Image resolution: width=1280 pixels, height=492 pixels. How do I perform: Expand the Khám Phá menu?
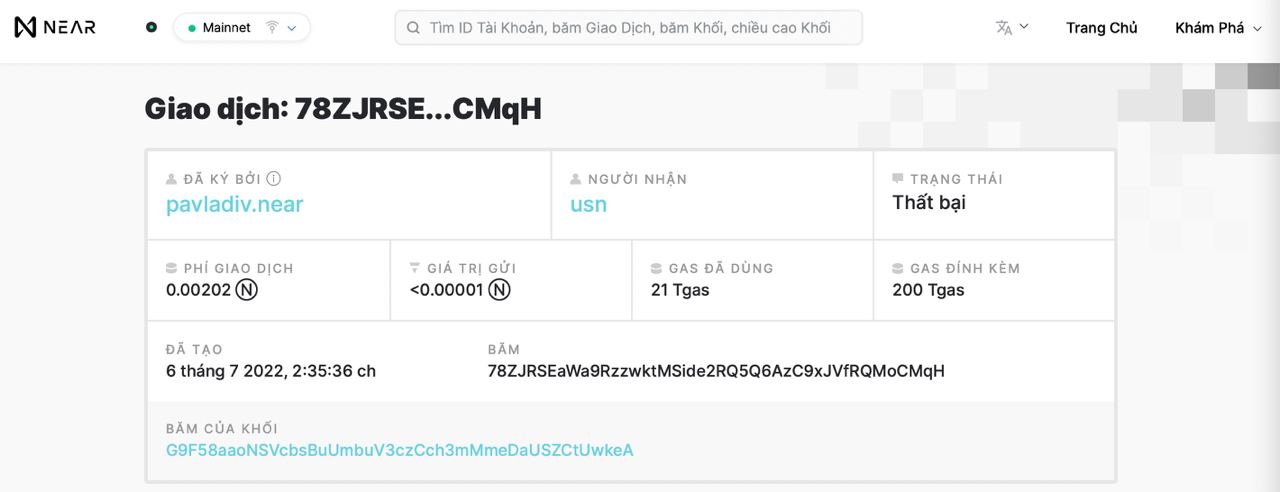(1218, 28)
